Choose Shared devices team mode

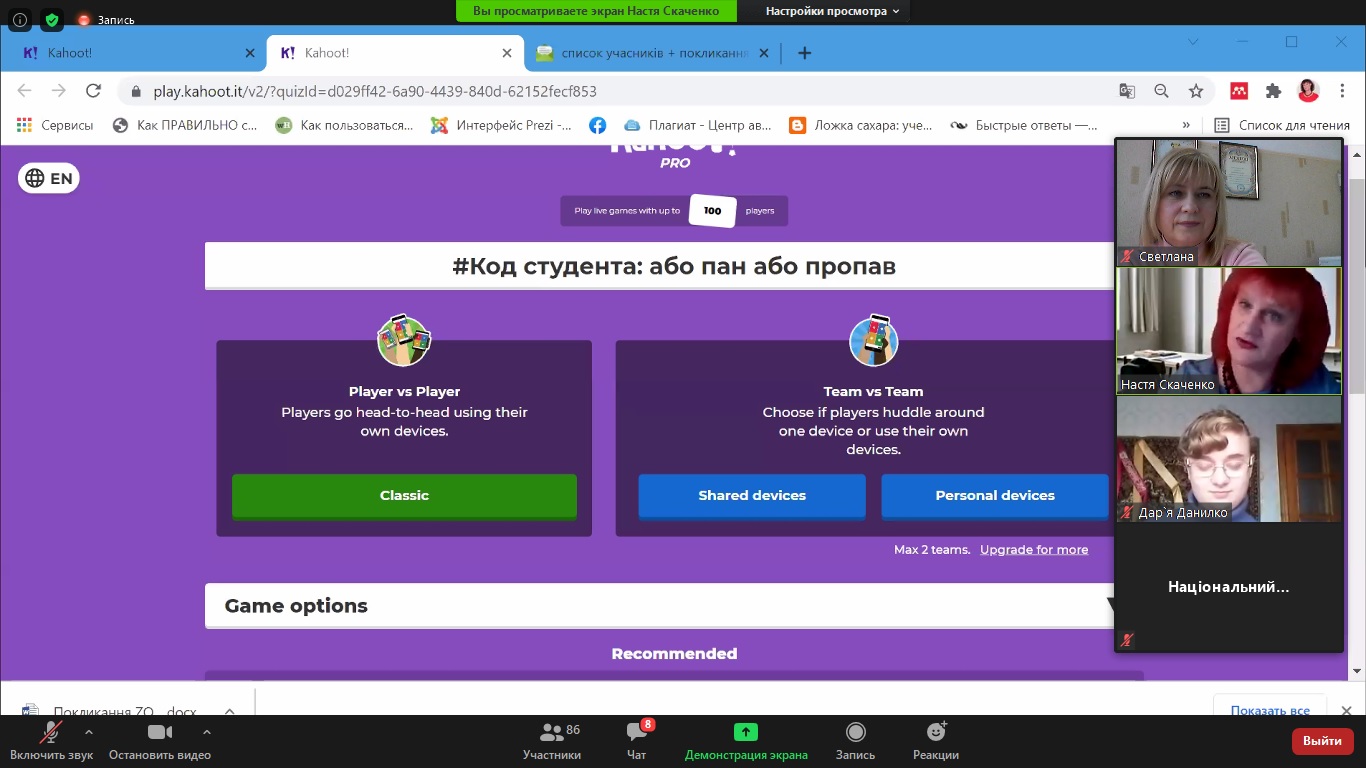[752, 496]
